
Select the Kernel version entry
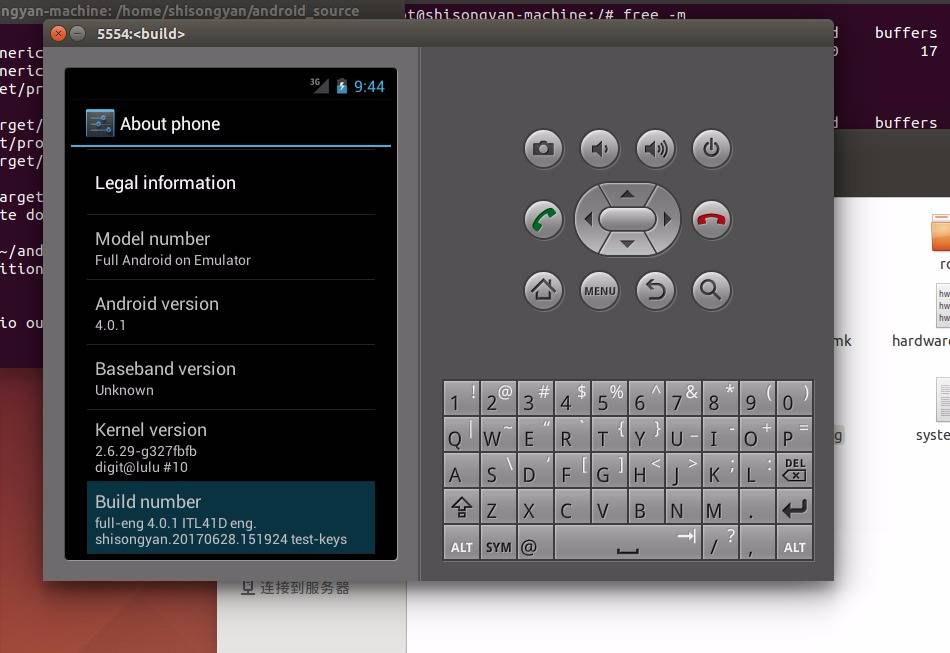(231, 446)
